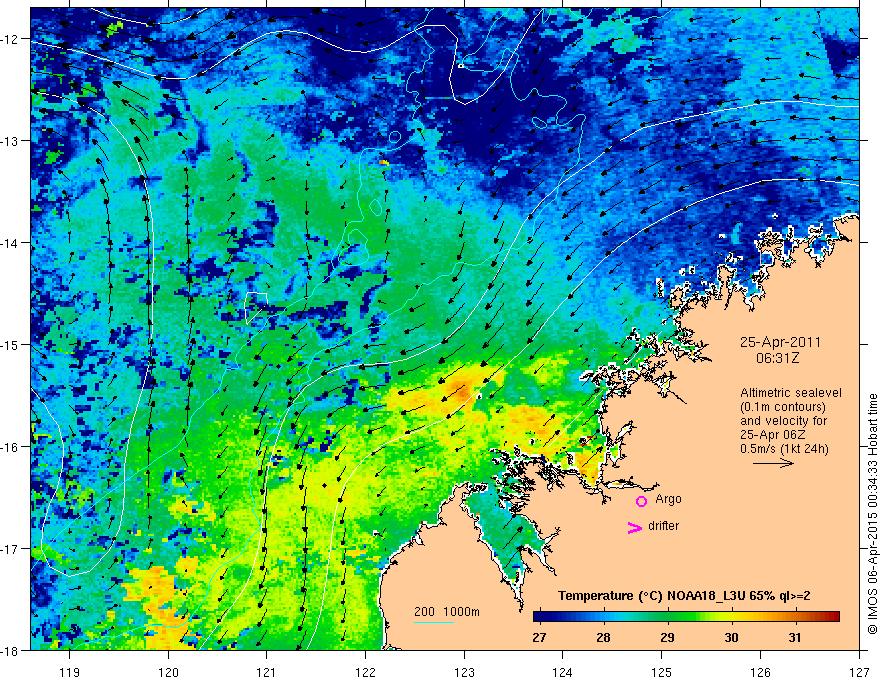Click the date text 25-Apr-2011

pyautogui.click(x=780, y=342)
